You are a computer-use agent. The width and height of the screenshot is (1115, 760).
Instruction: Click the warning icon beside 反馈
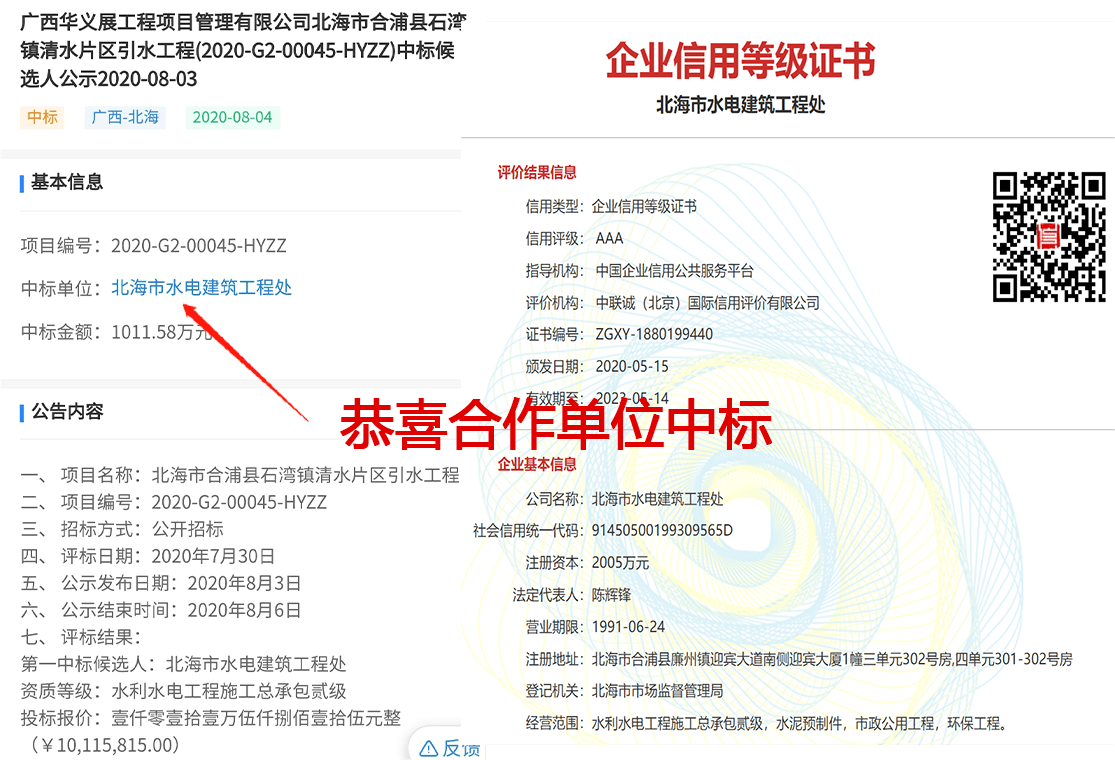click(x=429, y=749)
